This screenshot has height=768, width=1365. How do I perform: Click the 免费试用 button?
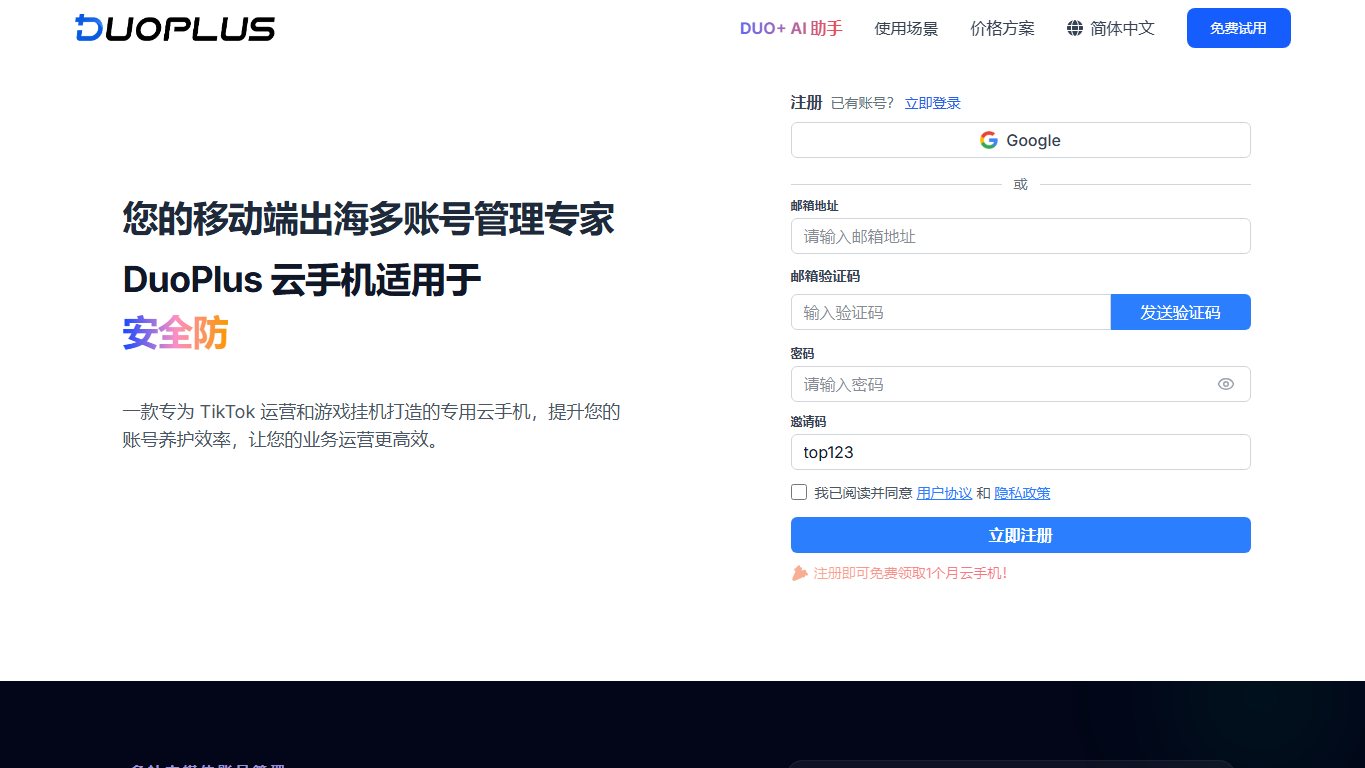point(1238,28)
